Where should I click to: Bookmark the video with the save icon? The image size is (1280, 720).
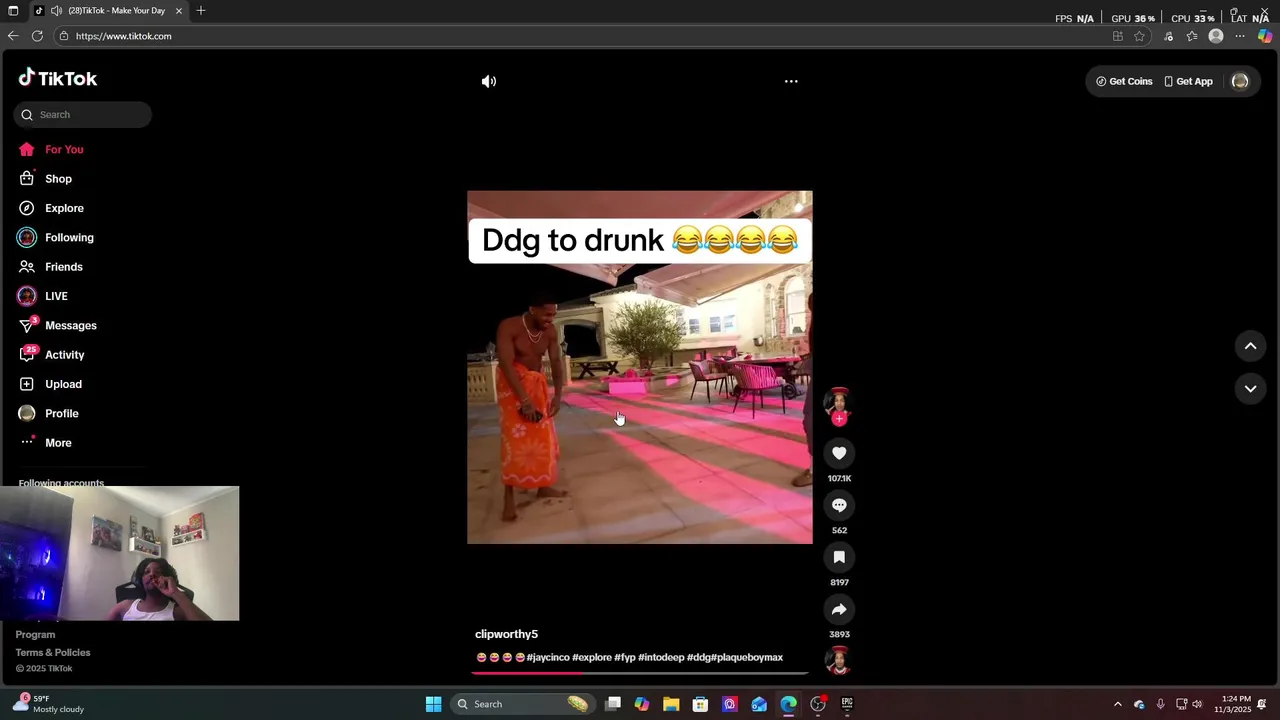coord(839,557)
